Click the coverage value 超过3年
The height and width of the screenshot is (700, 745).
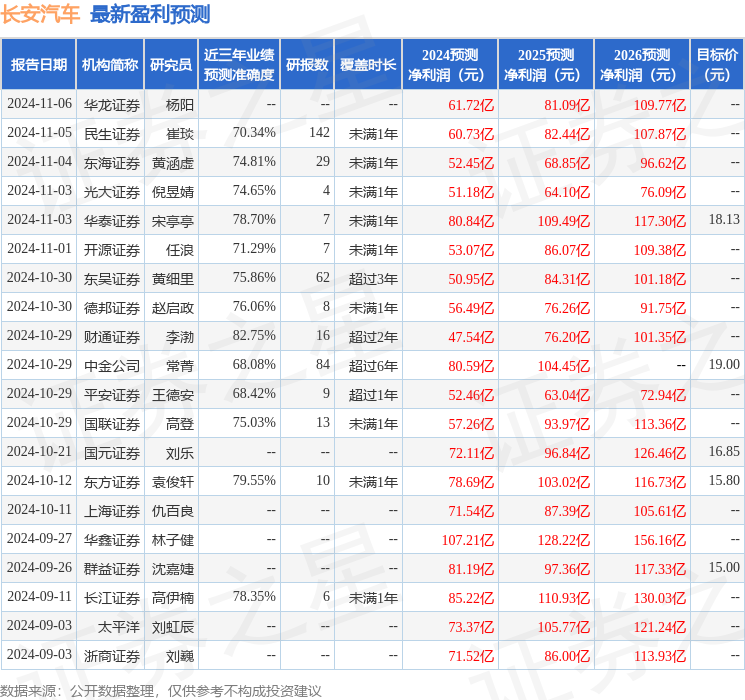click(x=373, y=279)
